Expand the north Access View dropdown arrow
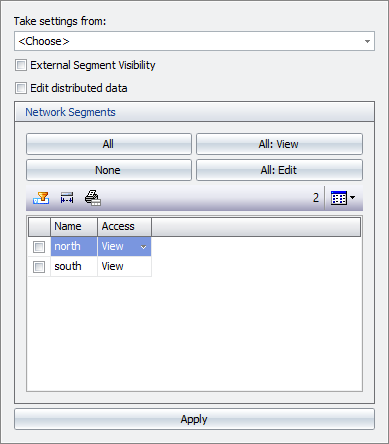This screenshot has width=389, height=444. pyautogui.click(x=144, y=247)
